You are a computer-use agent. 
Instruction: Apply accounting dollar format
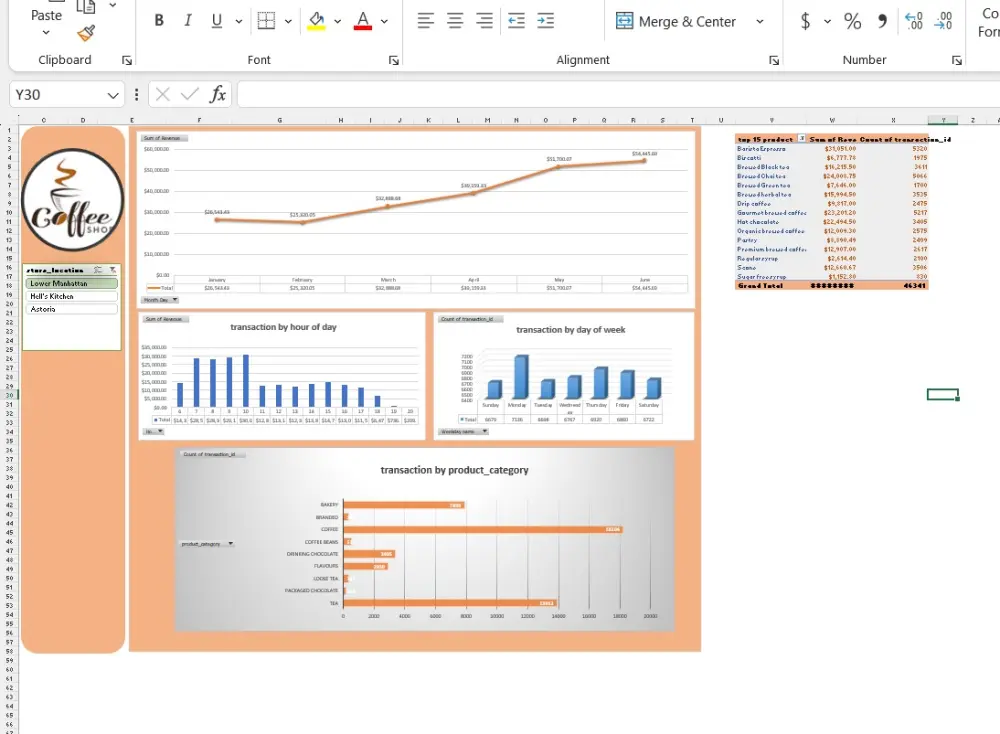click(805, 21)
